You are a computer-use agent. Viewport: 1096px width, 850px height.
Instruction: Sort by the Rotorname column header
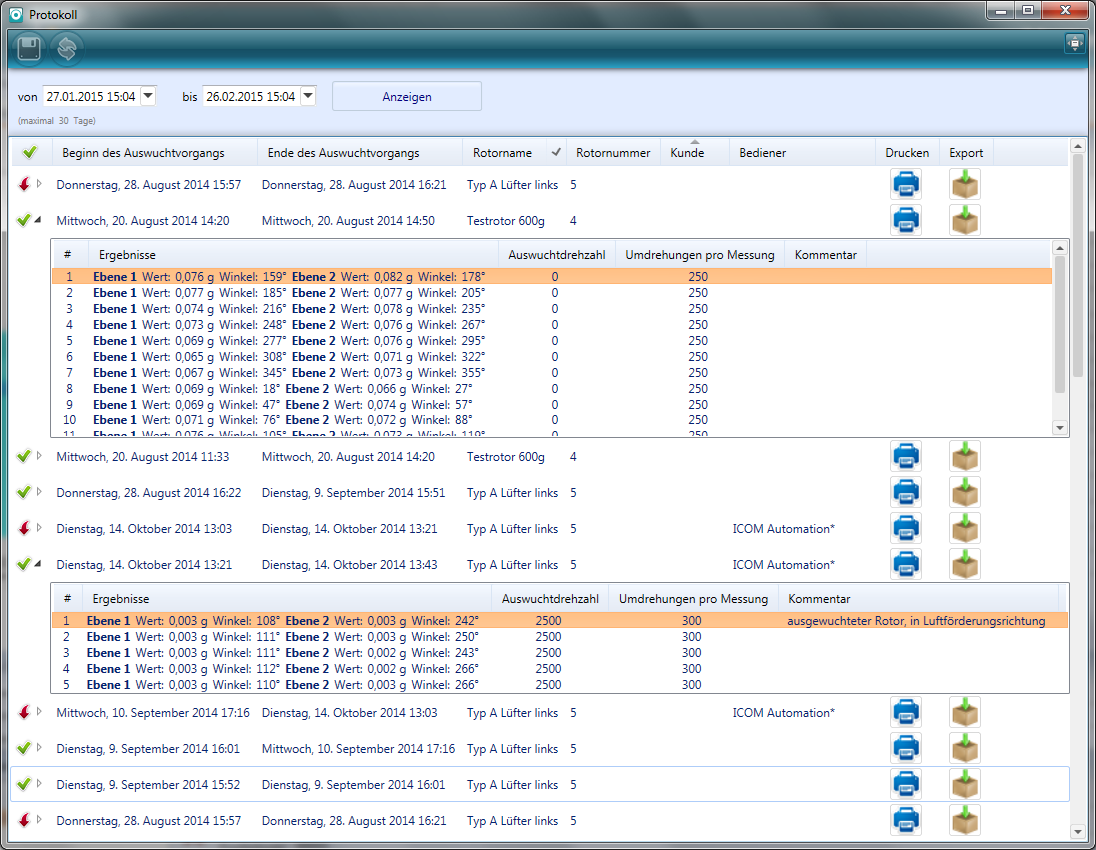(503, 152)
